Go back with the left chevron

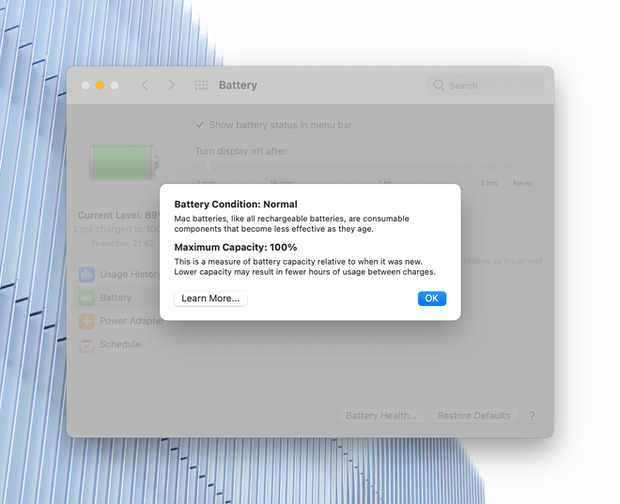click(145, 86)
